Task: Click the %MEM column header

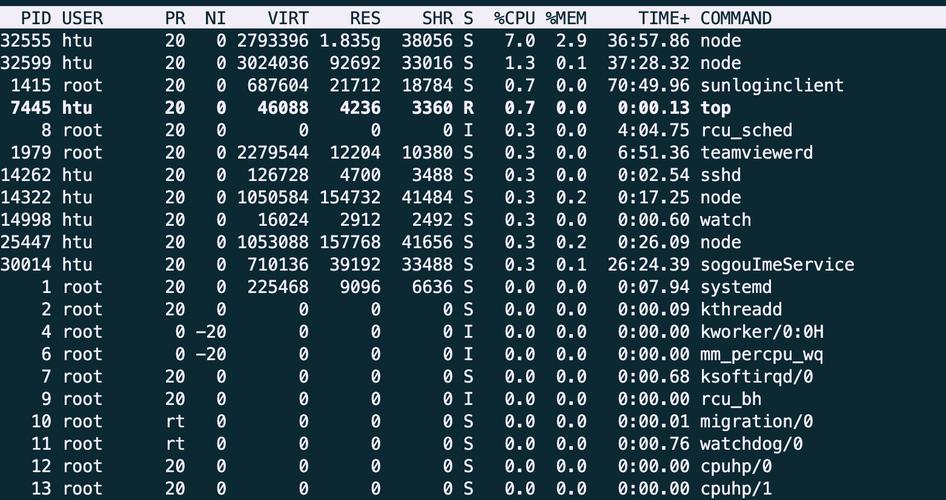Action: pyautogui.click(x=566, y=18)
